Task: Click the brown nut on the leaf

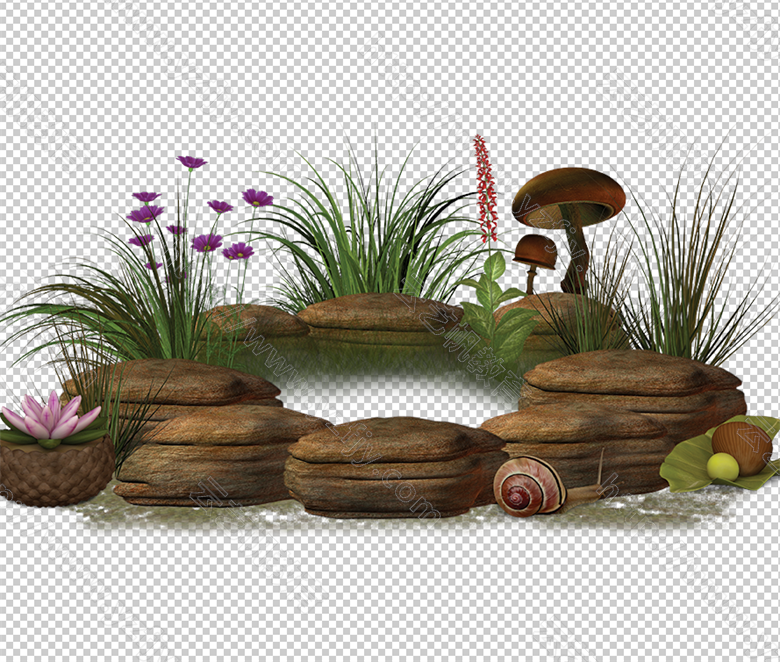Action: [741, 447]
